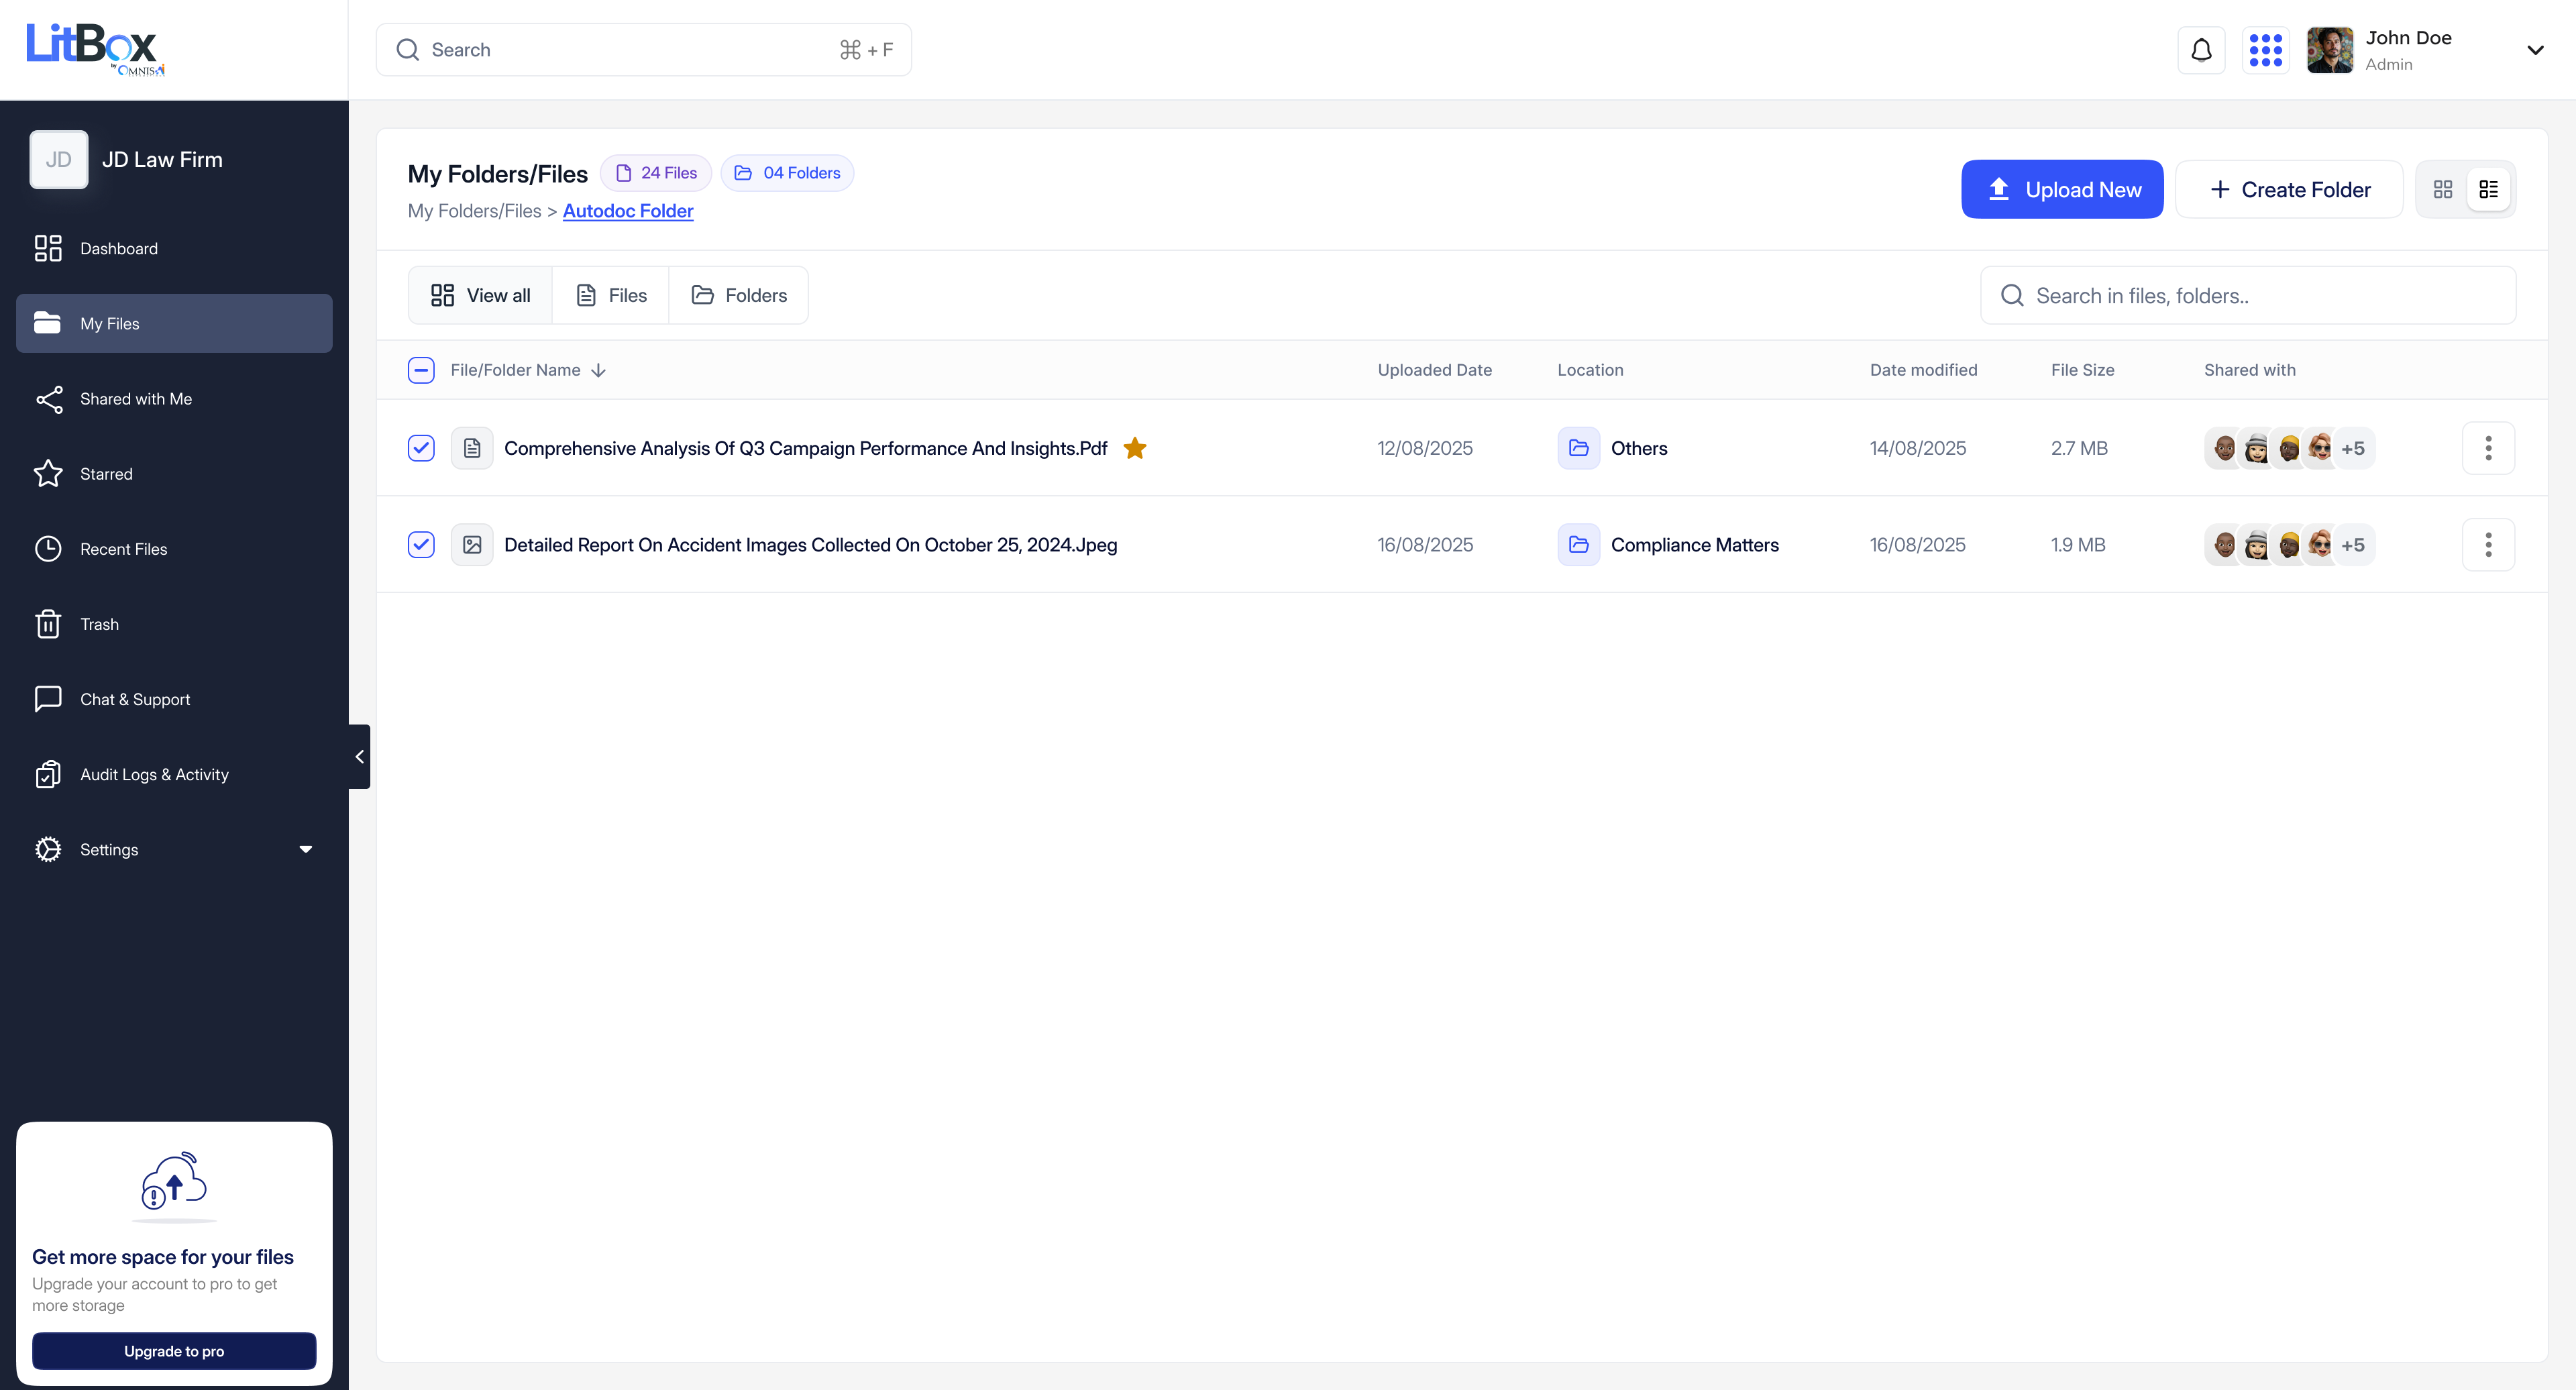Click Others location text
The height and width of the screenshot is (1390, 2576).
coord(1639,448)
